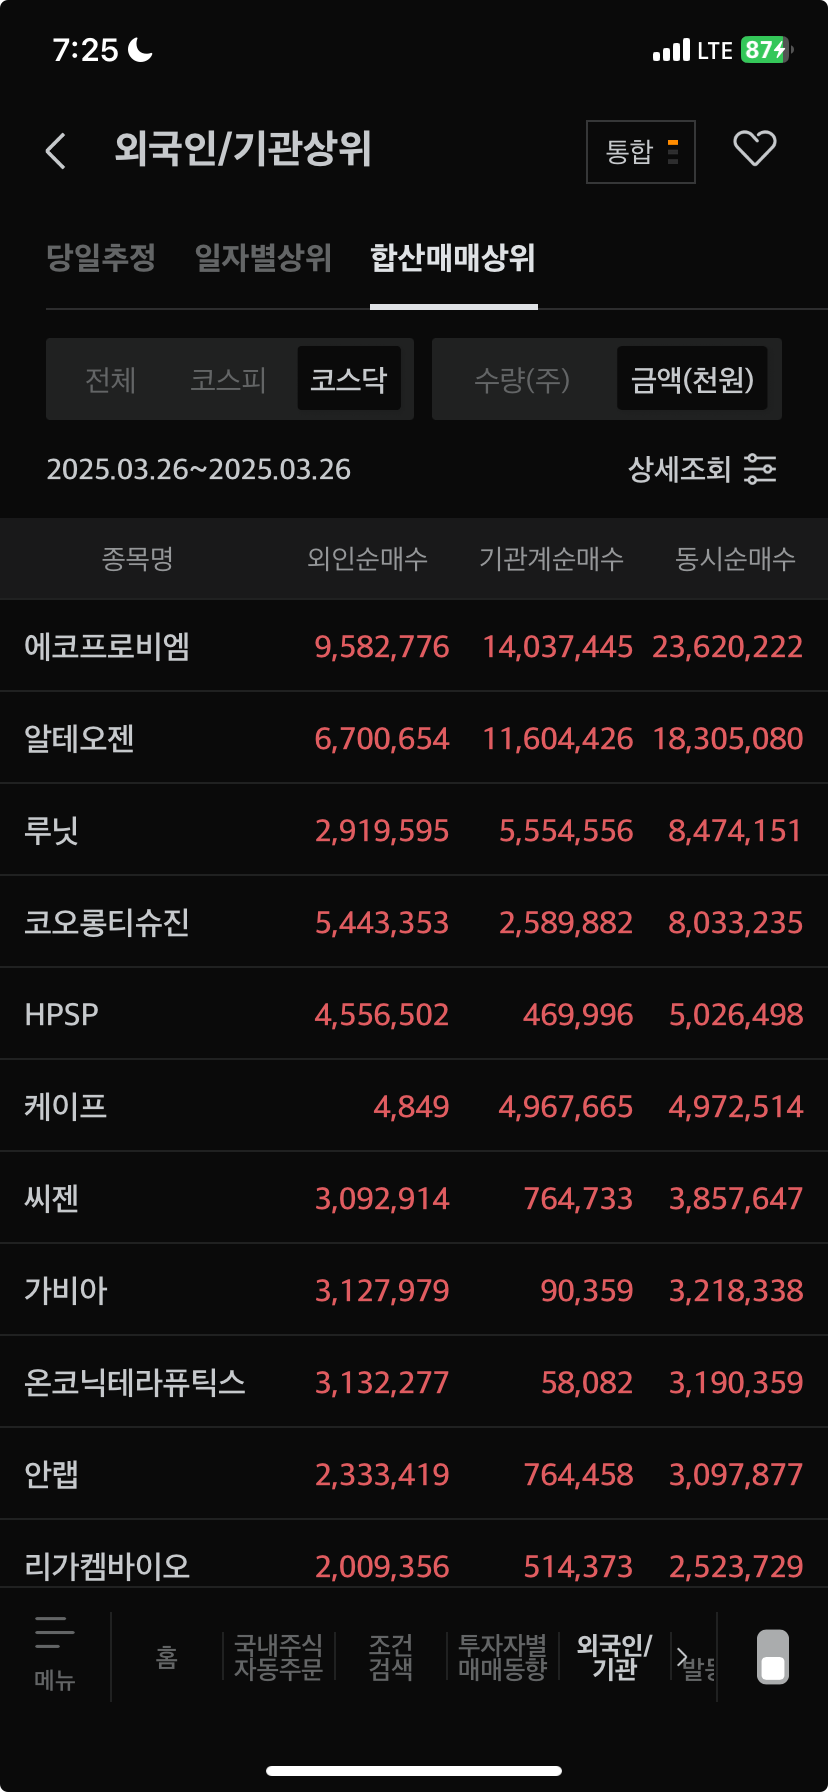Tap 루닛 foreign value 2,919,595
The image size is (828, 1792).
tap(382, 831)
